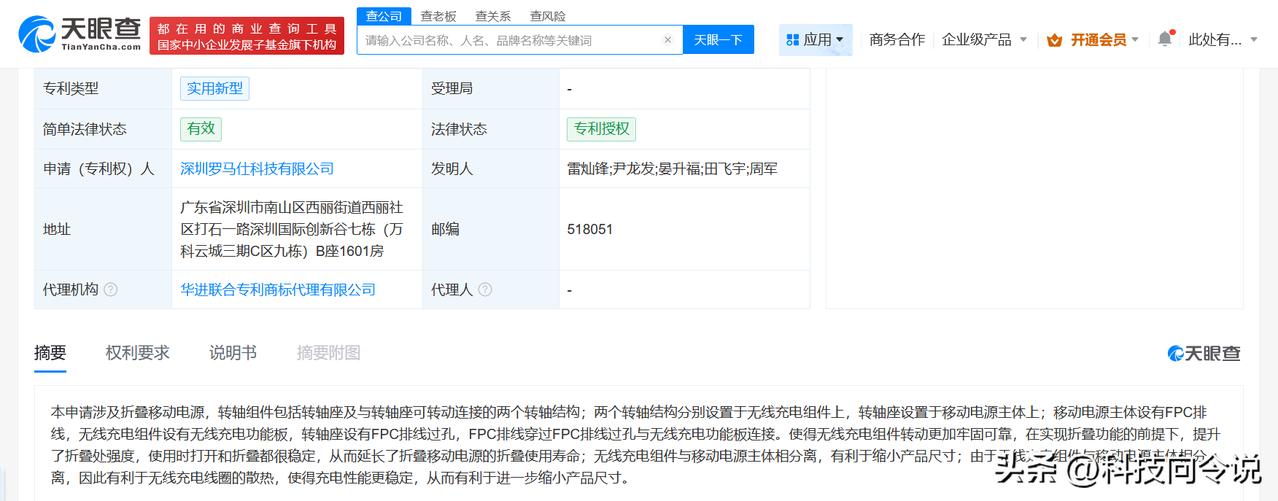Clear the search box with the X icon
This screenshot has height=501, width=1278.
(668, 40)
